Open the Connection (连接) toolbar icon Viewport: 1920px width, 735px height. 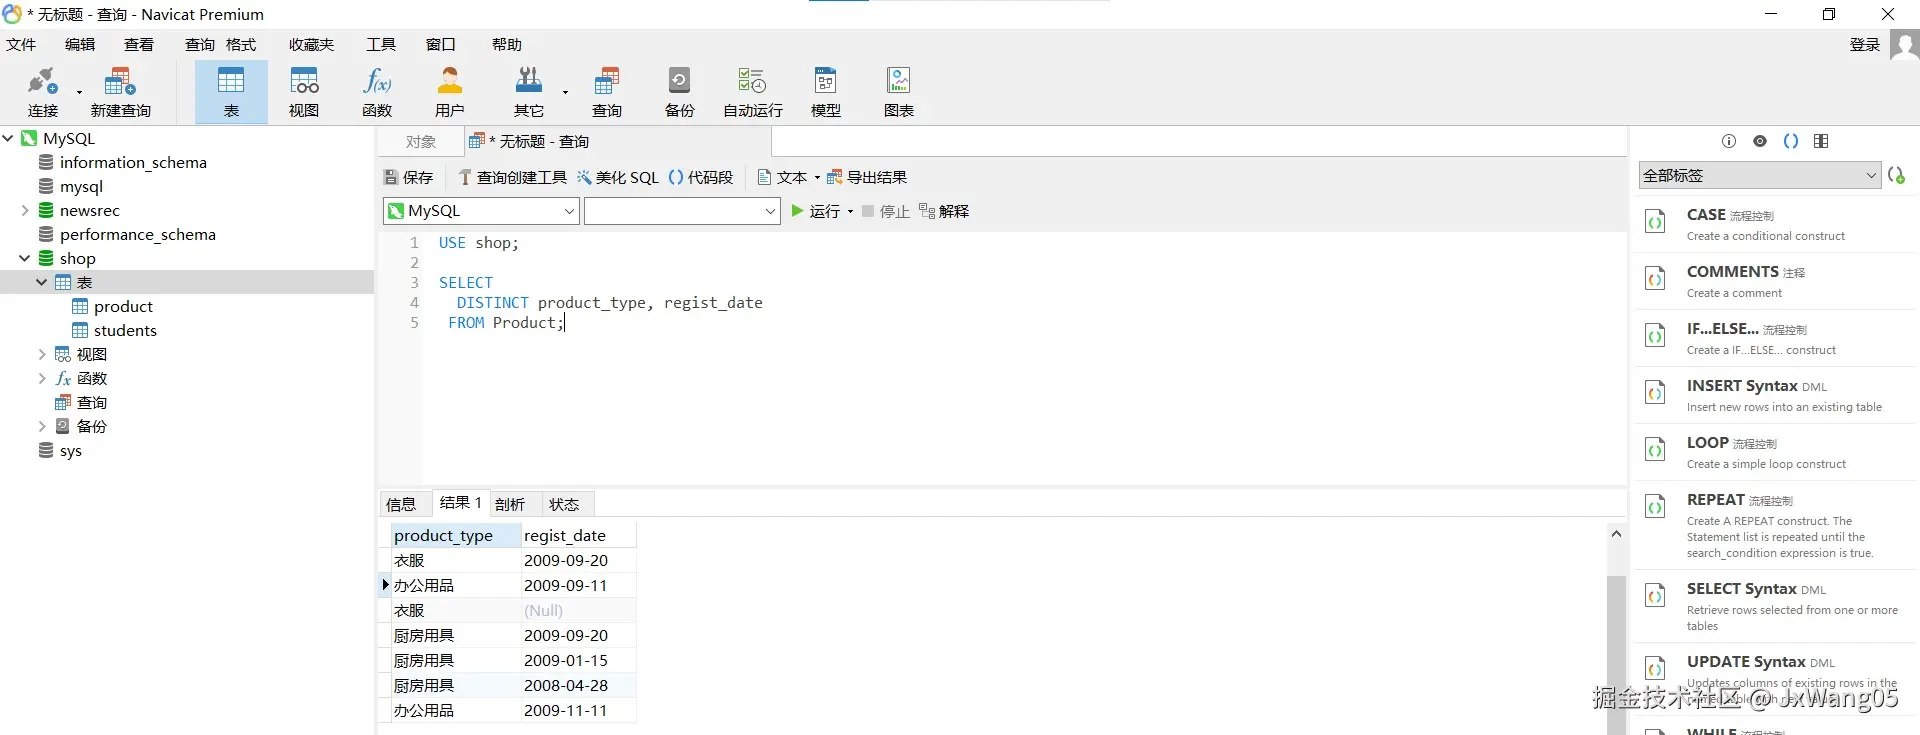coord(43,92)
